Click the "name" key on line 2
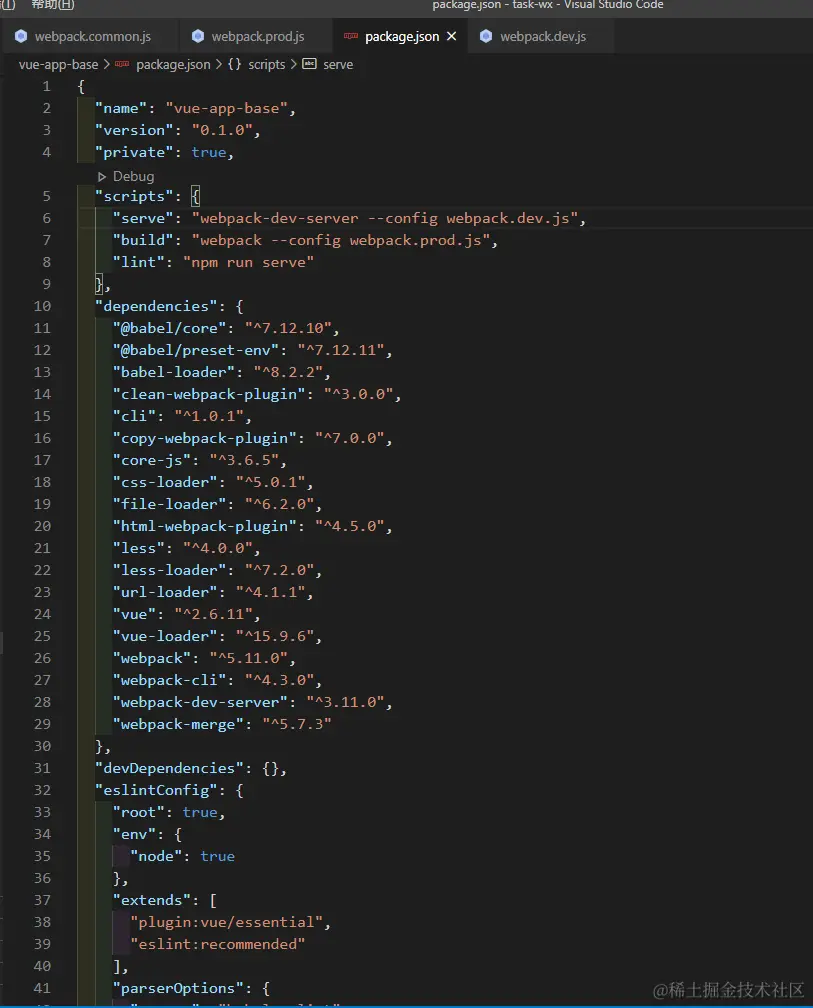 (121, 108)
